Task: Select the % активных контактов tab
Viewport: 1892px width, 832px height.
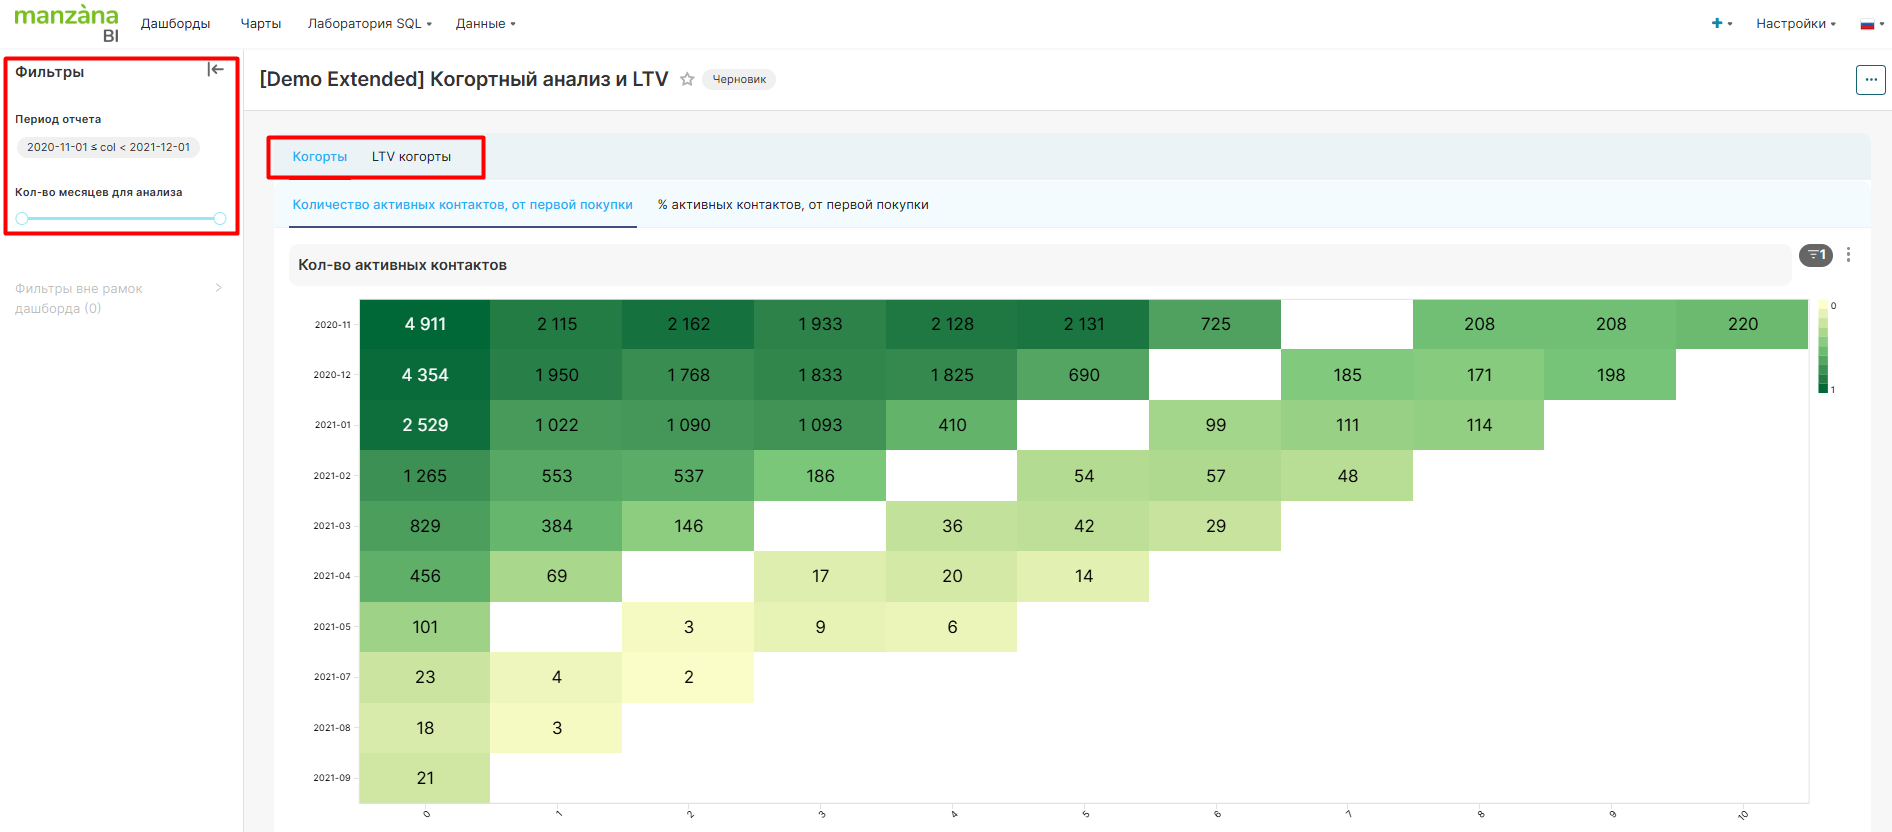Action: tap(792, 205)
